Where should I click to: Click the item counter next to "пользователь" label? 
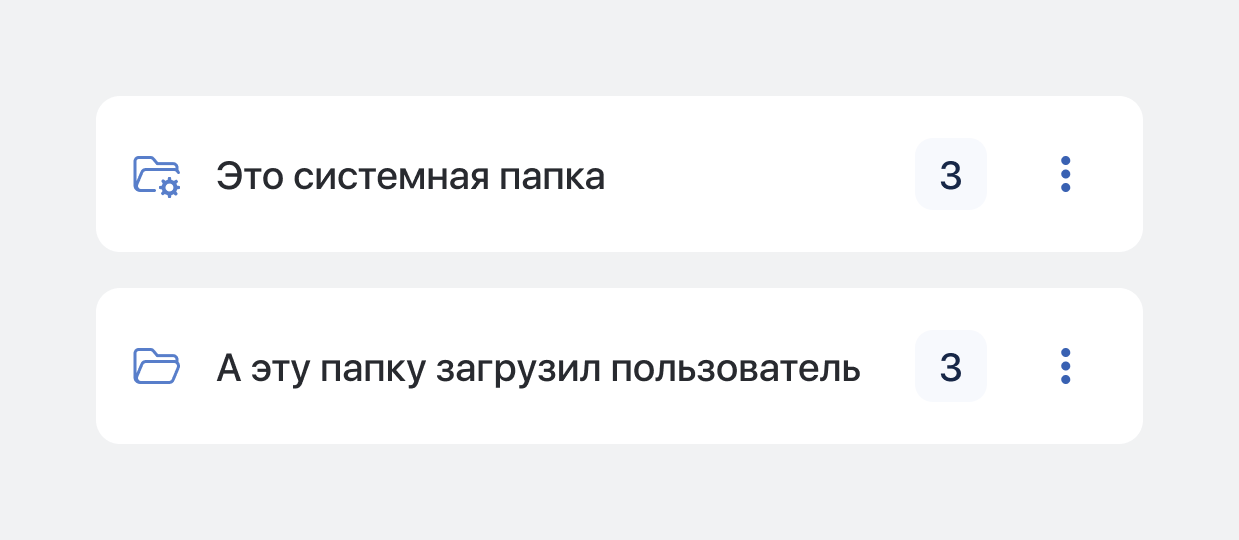tap(951, 367)
